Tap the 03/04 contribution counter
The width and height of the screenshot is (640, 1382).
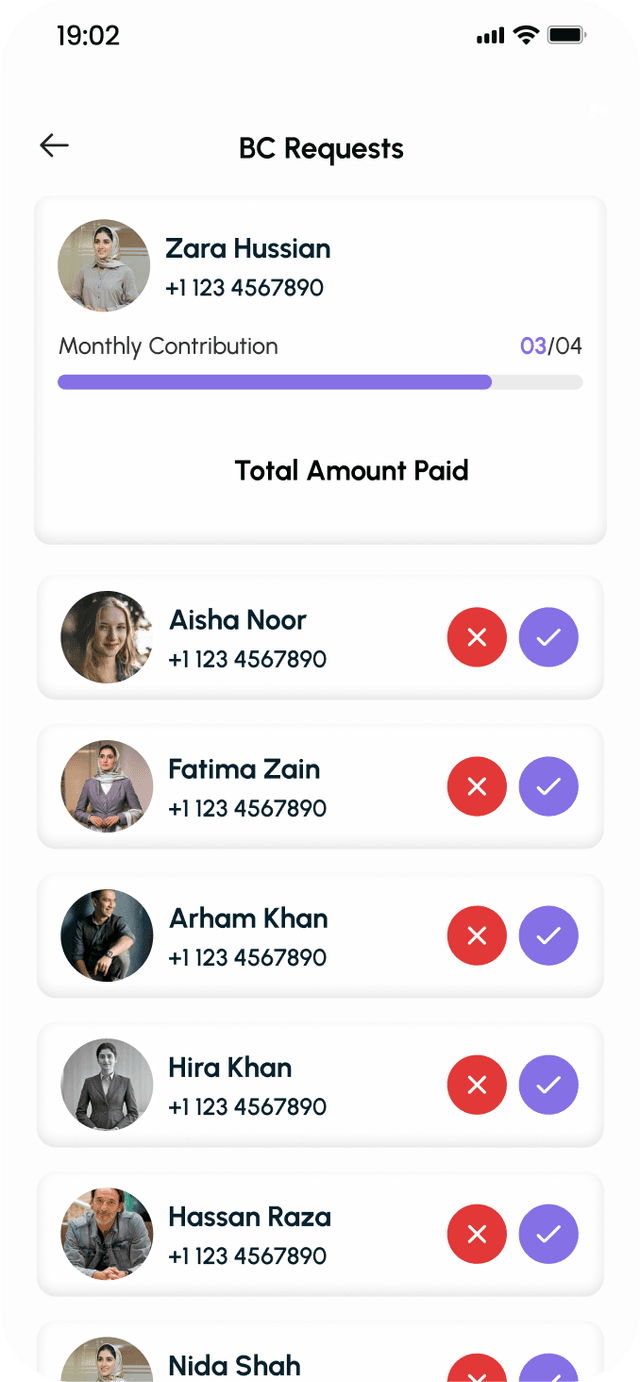point(551,346)
